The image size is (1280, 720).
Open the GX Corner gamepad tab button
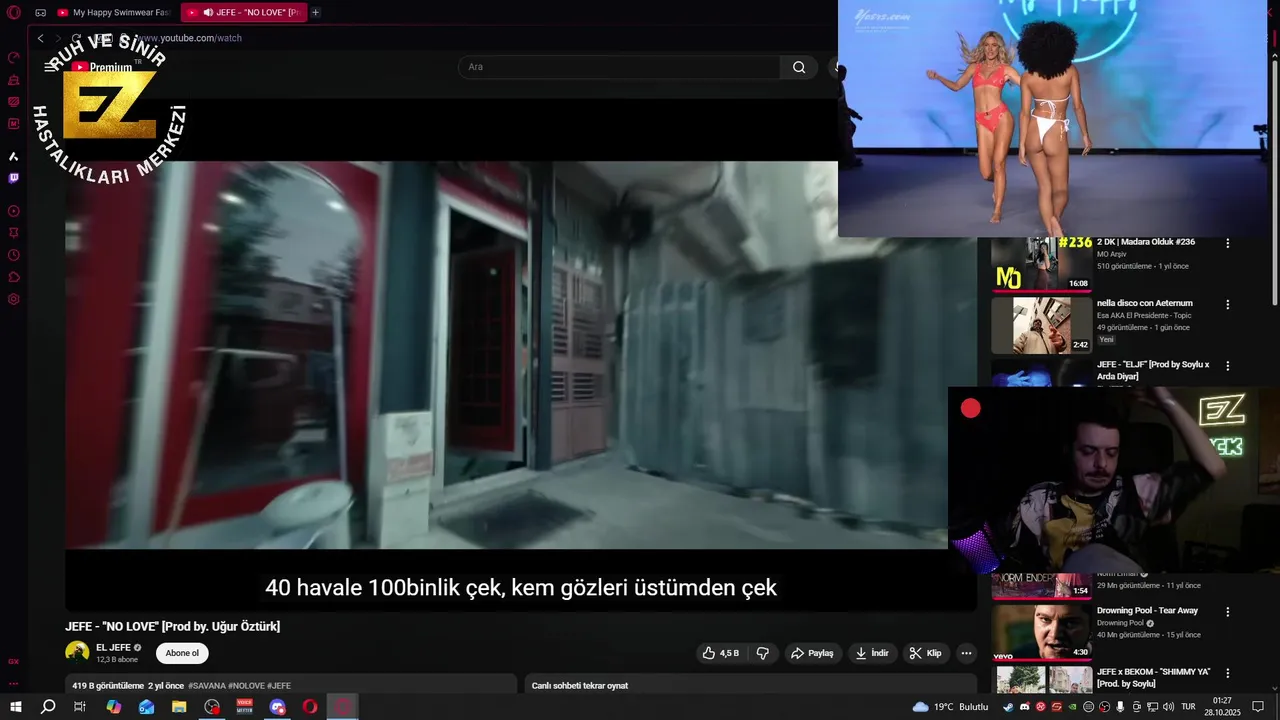(40, 13)
